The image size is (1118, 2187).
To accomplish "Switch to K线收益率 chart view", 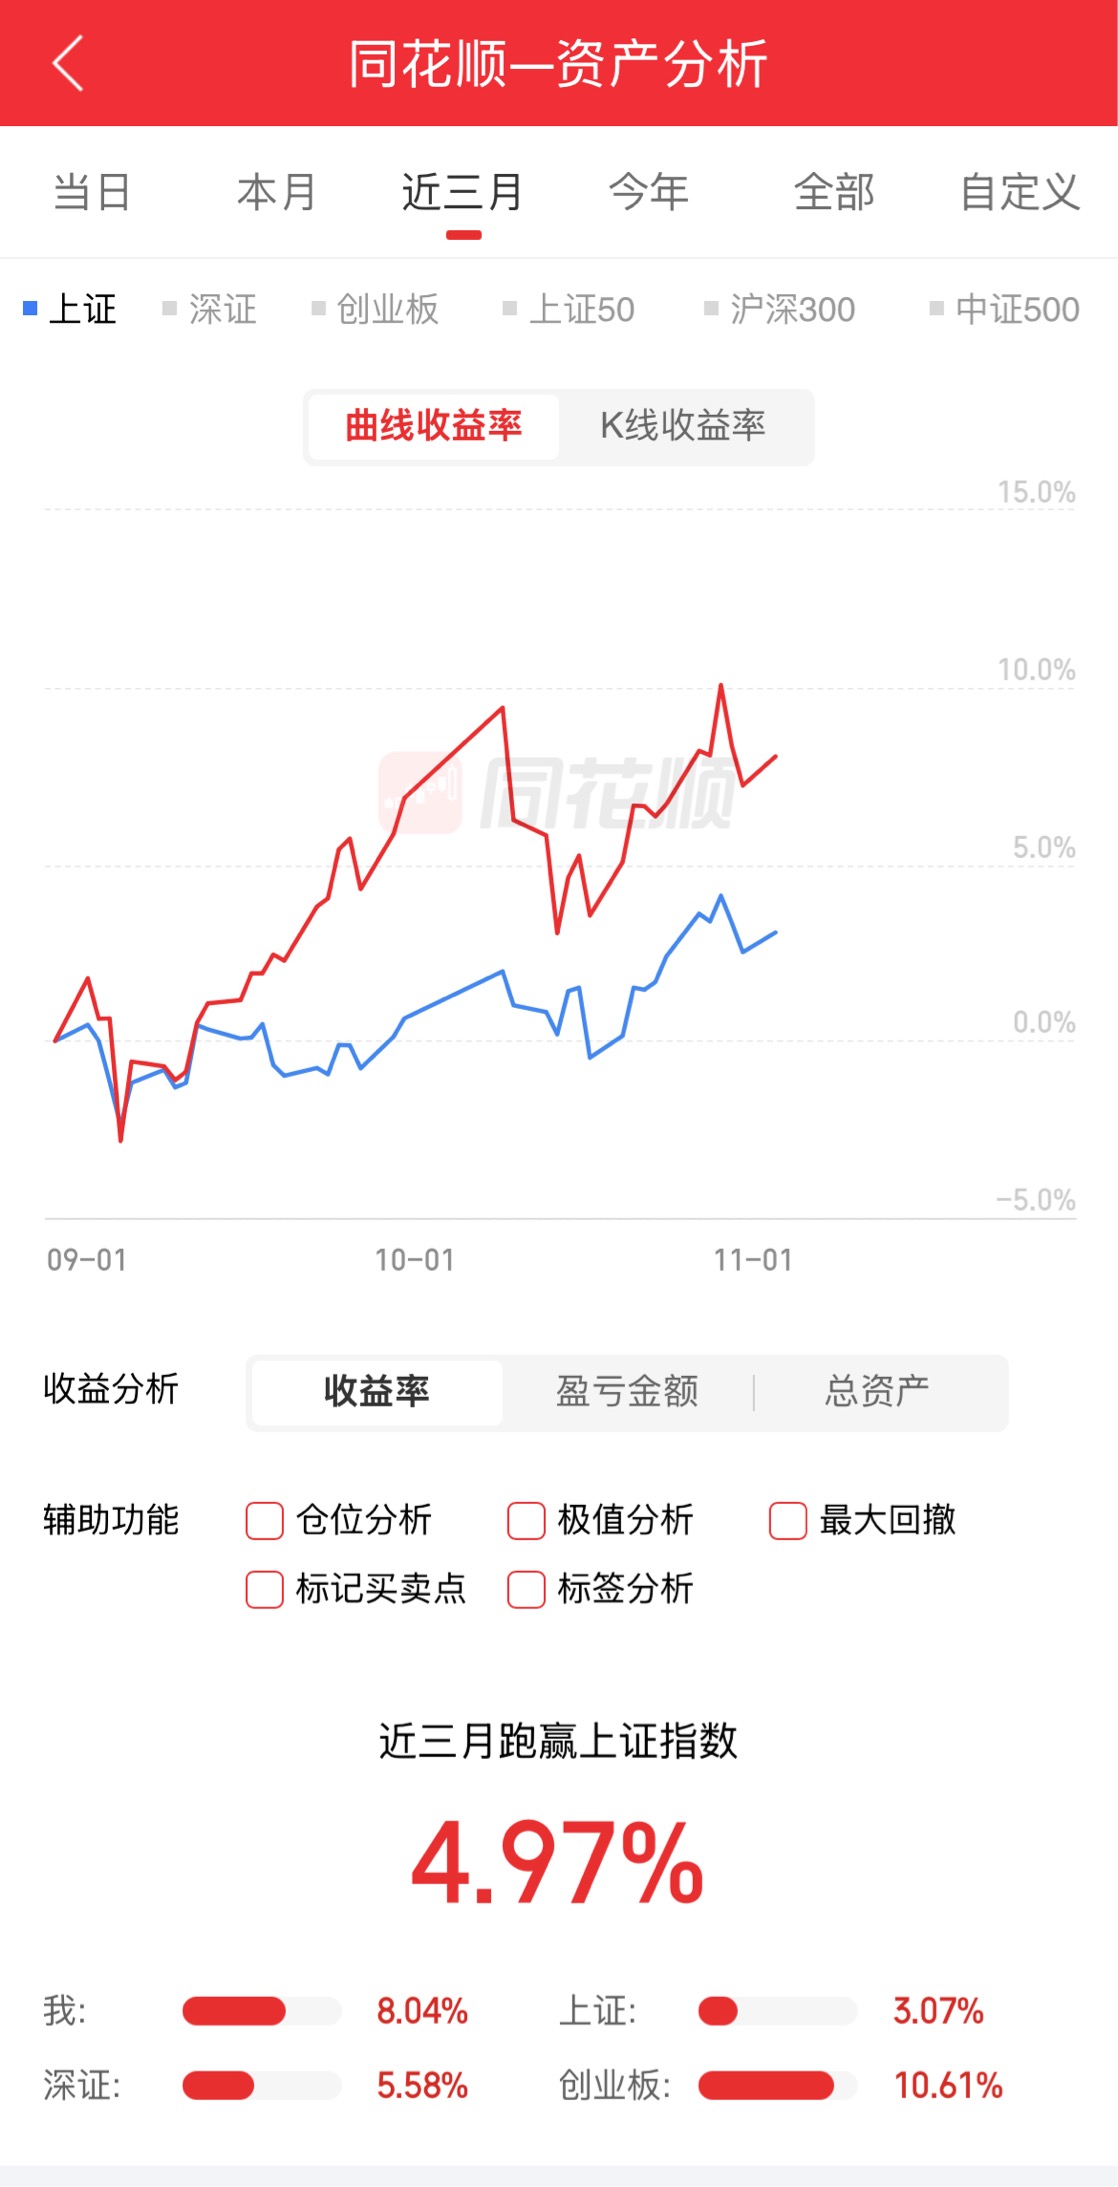I will click(683, 426).
